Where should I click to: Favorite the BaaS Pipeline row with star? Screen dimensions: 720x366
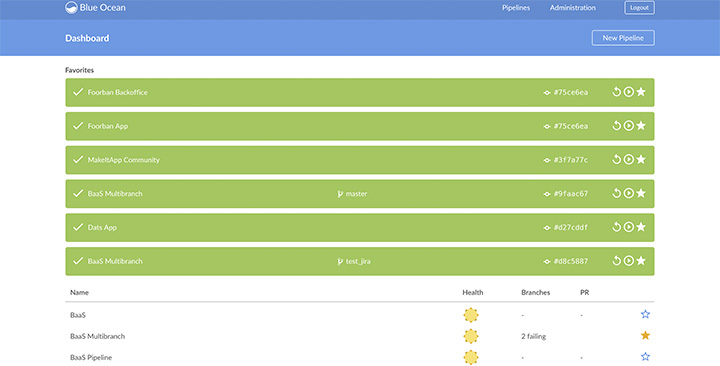click(x=645, y=356)
